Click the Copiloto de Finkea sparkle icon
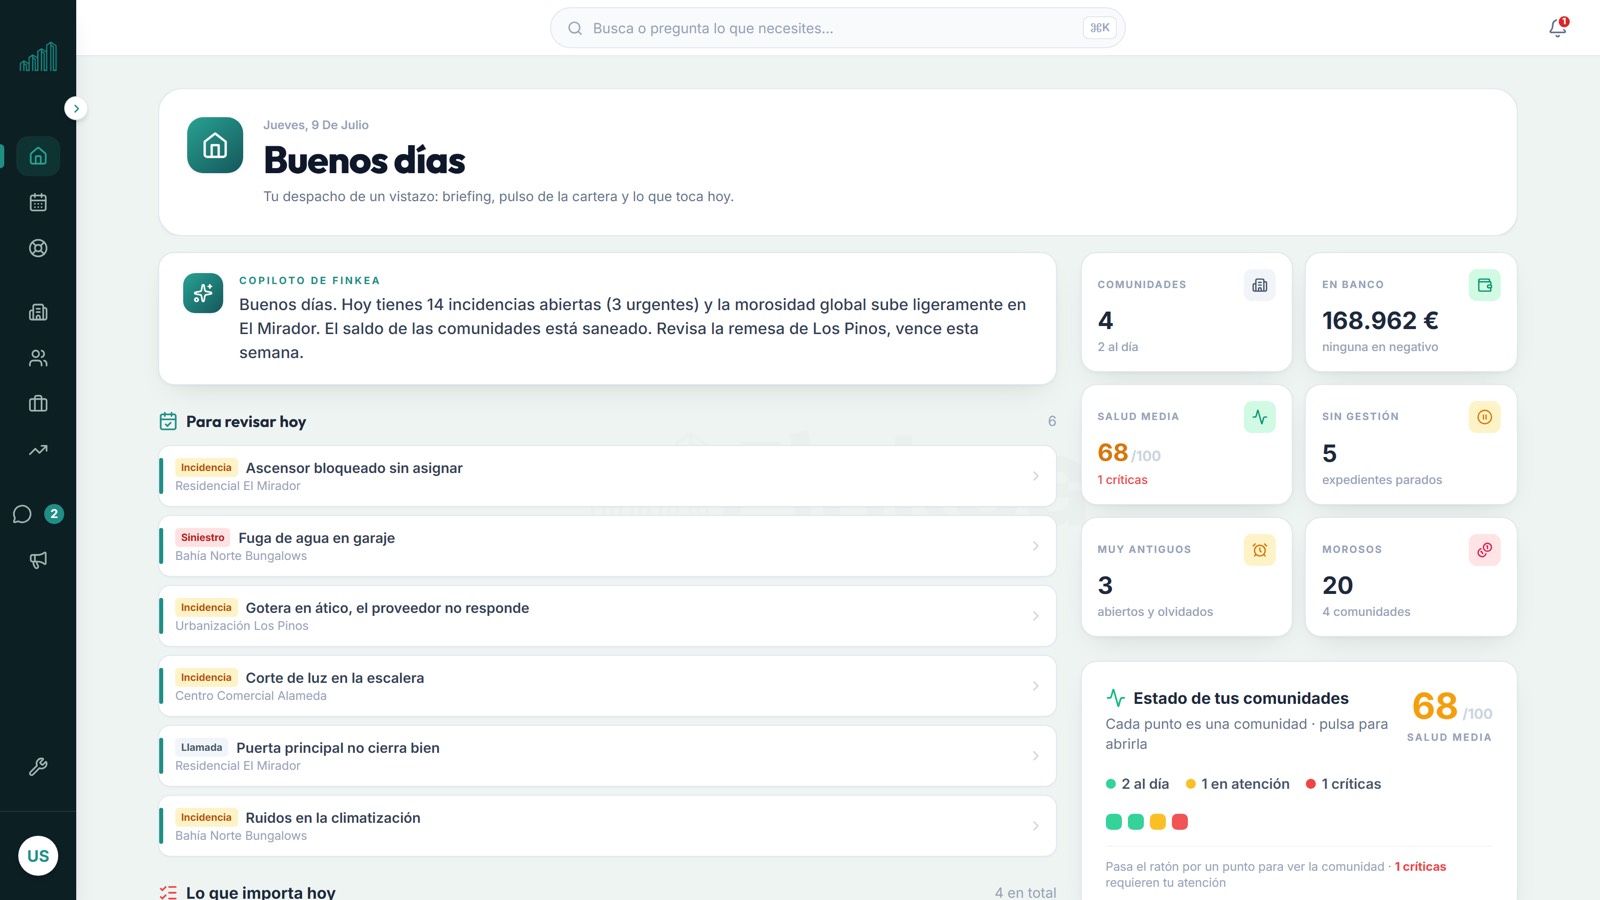1600x900 pixels. (x=203, y=293)
